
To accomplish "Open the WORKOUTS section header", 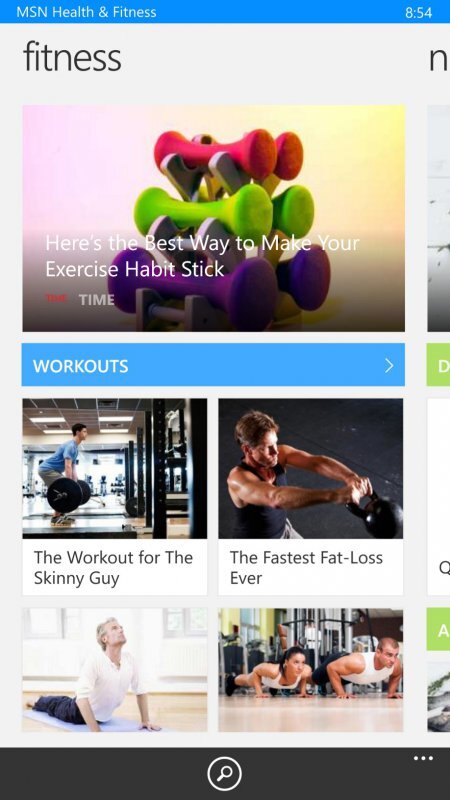I will pyautogui.click(x=213, y=365).
